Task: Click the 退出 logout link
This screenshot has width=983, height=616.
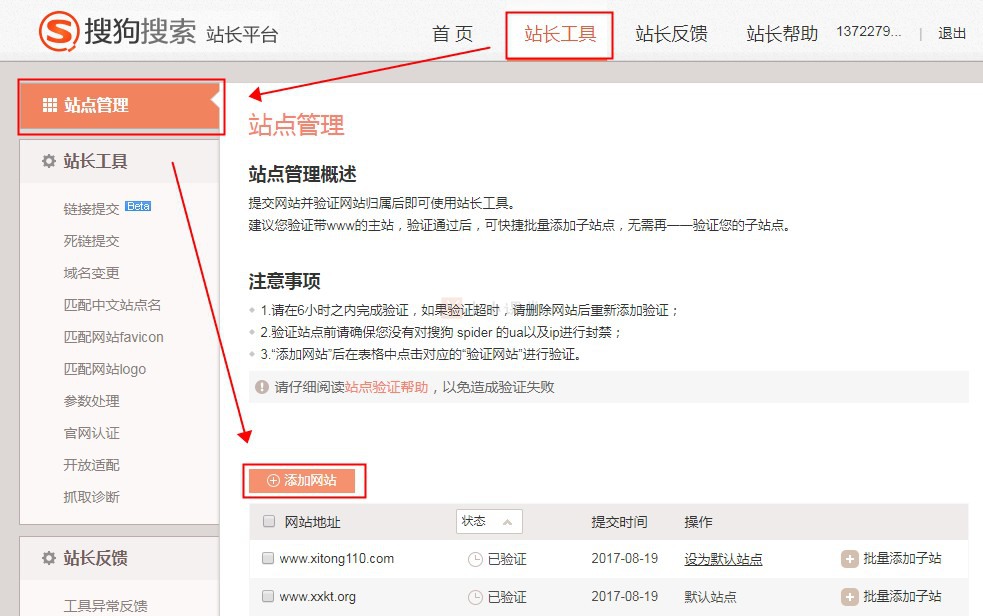Action: point(952,33)
